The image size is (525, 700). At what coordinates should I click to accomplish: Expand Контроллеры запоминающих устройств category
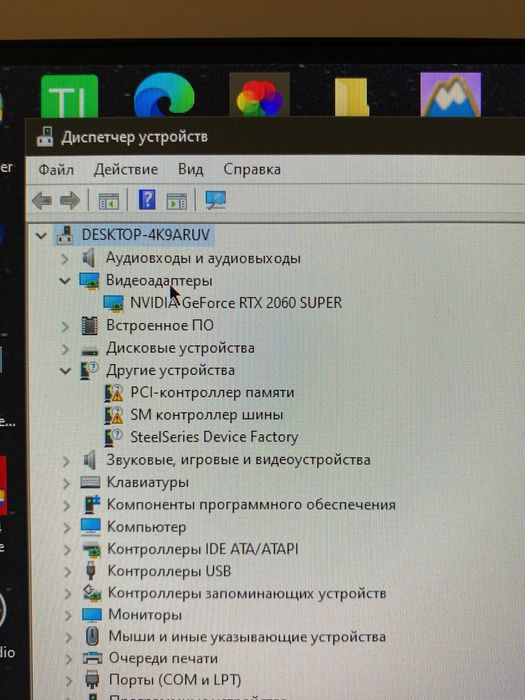[67, 594]
